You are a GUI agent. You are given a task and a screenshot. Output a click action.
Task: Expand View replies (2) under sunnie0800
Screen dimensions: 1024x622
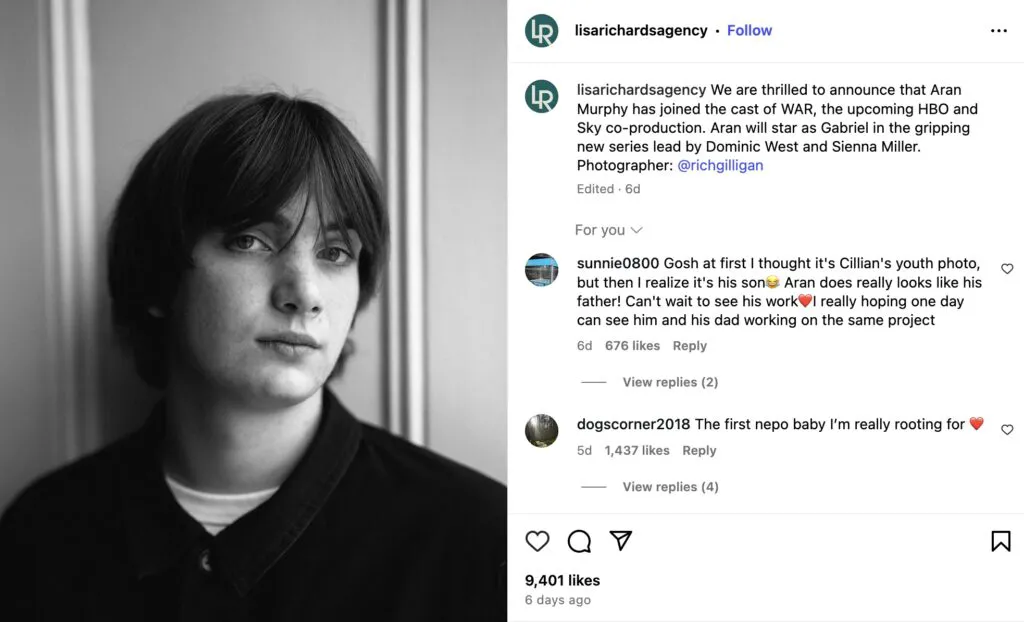670,382
